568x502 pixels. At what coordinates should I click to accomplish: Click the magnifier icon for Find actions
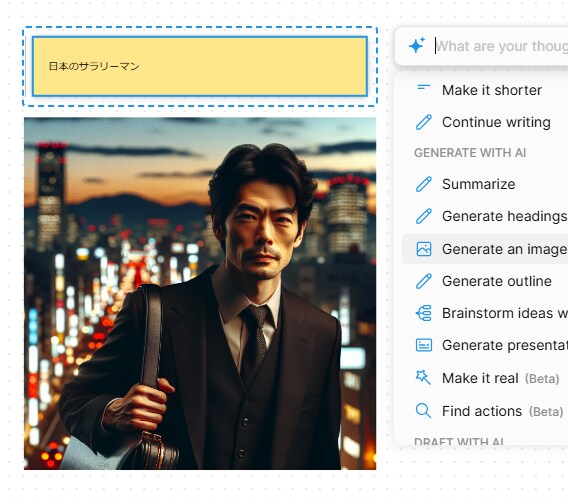423,411
